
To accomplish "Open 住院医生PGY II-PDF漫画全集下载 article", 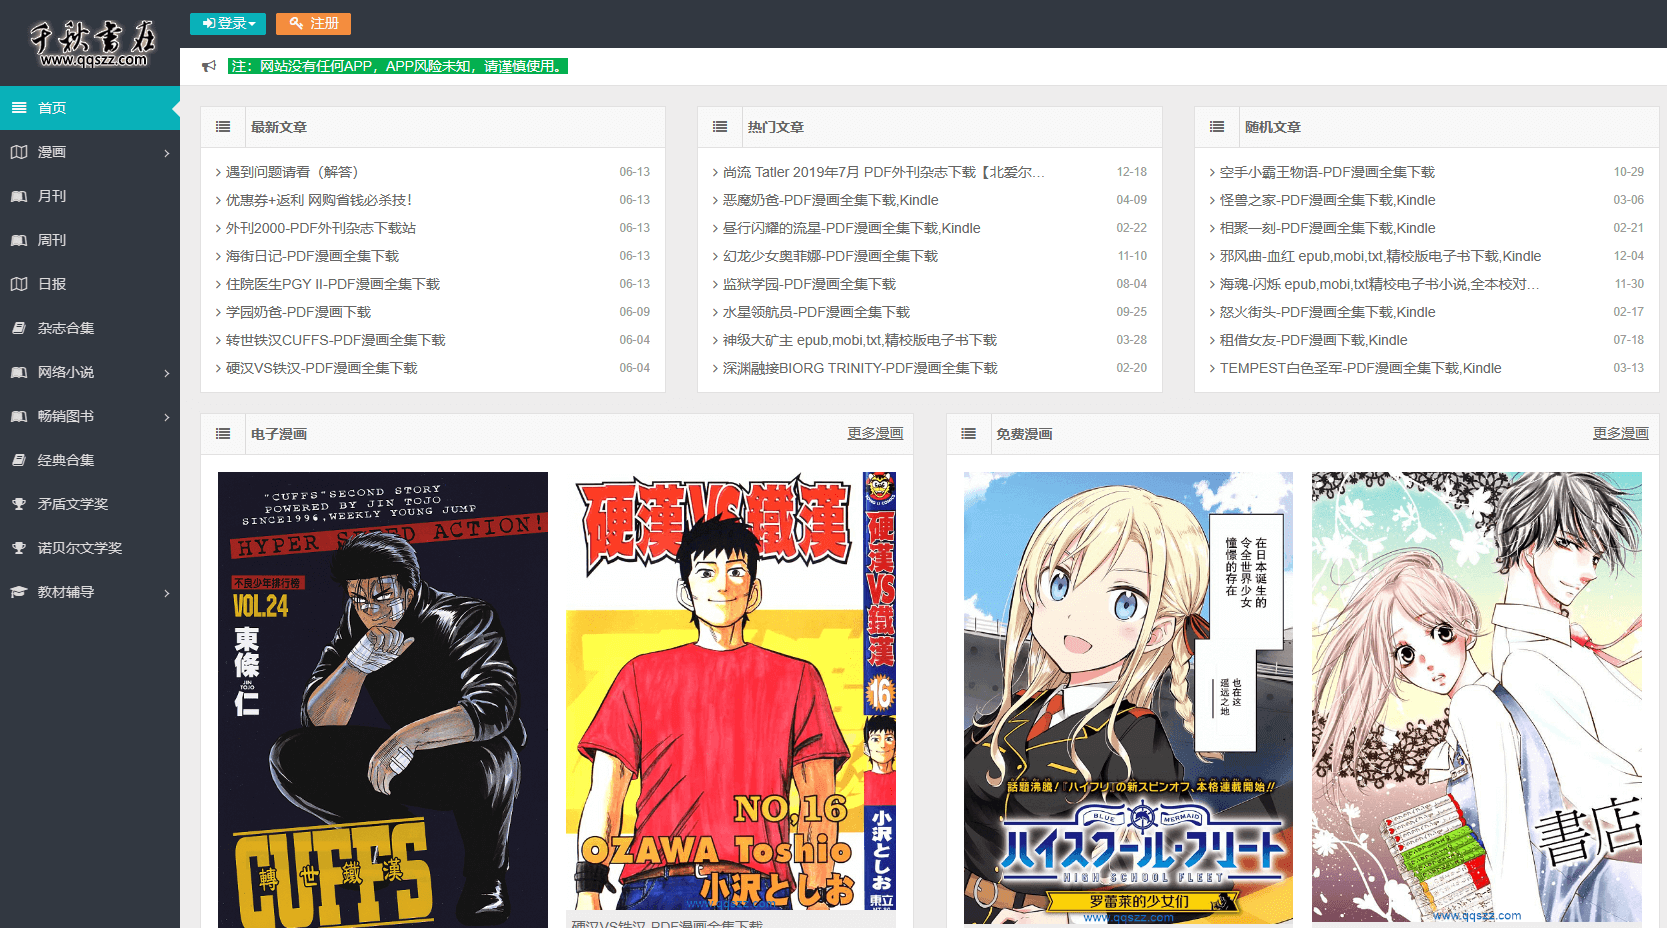I will click(x=333, y=284).
